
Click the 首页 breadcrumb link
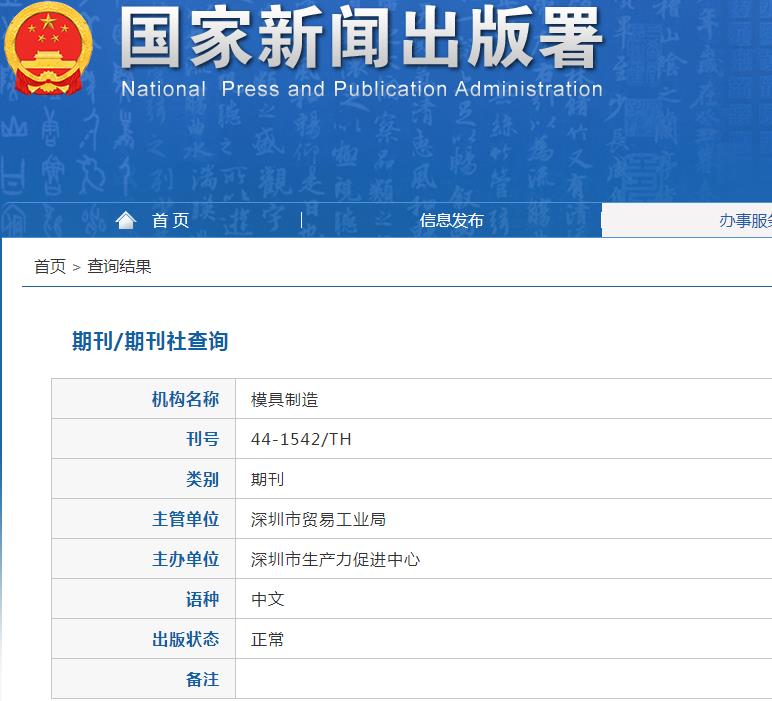click(49, 266)
